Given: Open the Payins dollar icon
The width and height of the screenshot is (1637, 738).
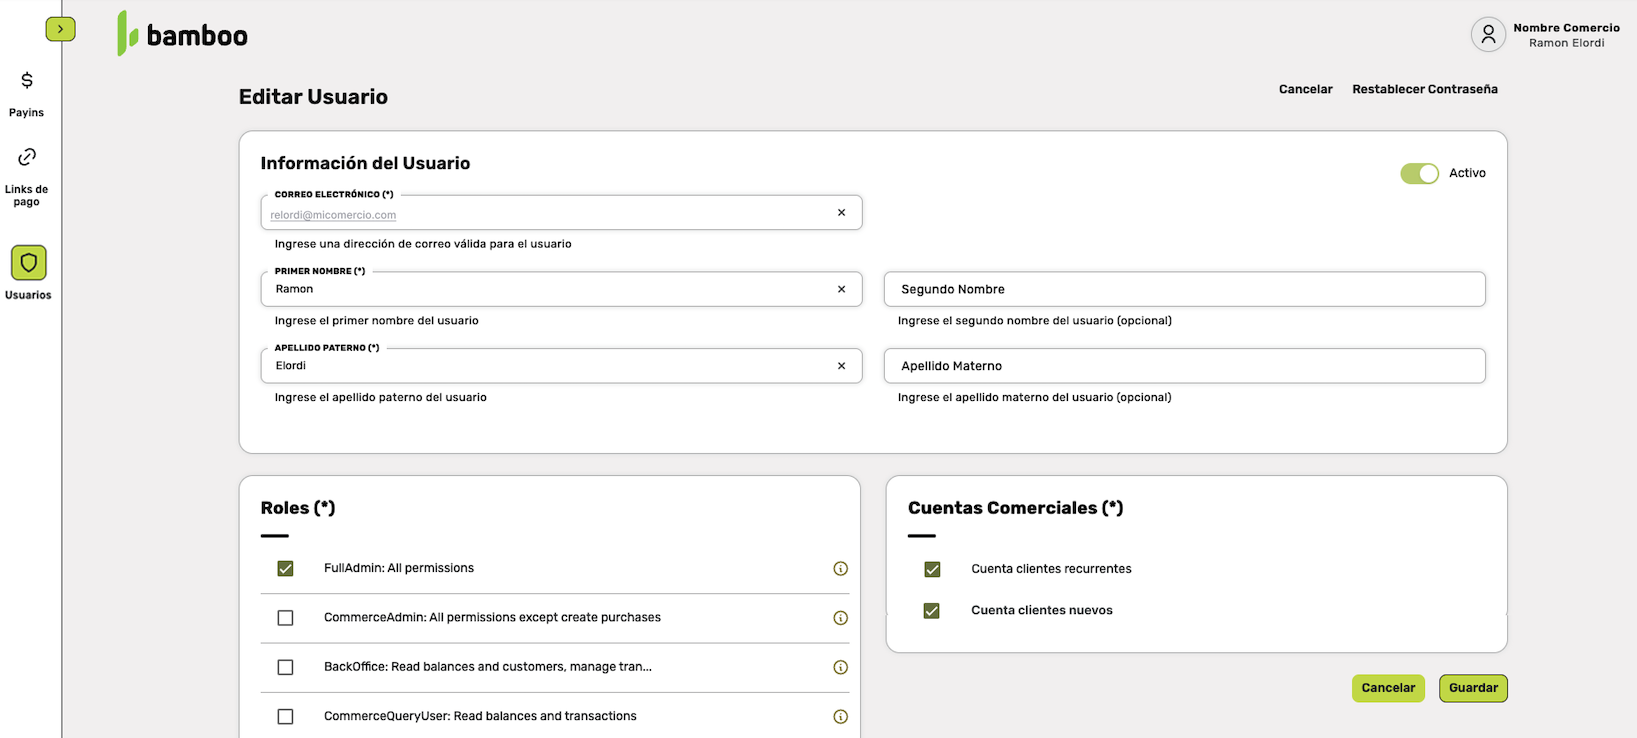Looking at the screenshot, I should tap(27, 81).
